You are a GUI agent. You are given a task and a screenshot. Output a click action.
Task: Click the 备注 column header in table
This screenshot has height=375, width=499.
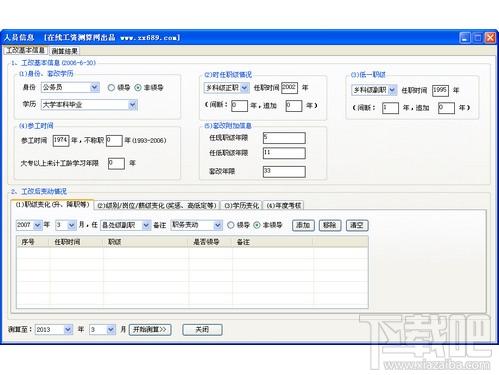[273, 242]
